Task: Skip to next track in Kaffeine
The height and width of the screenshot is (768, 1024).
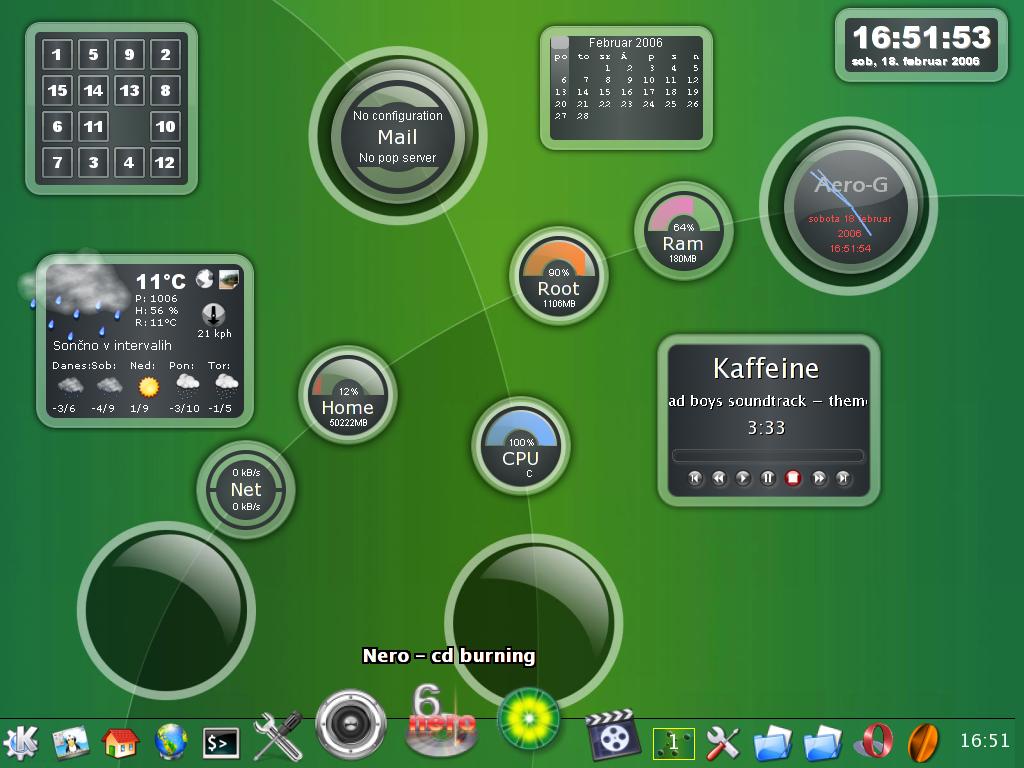Action: point(843,478)
